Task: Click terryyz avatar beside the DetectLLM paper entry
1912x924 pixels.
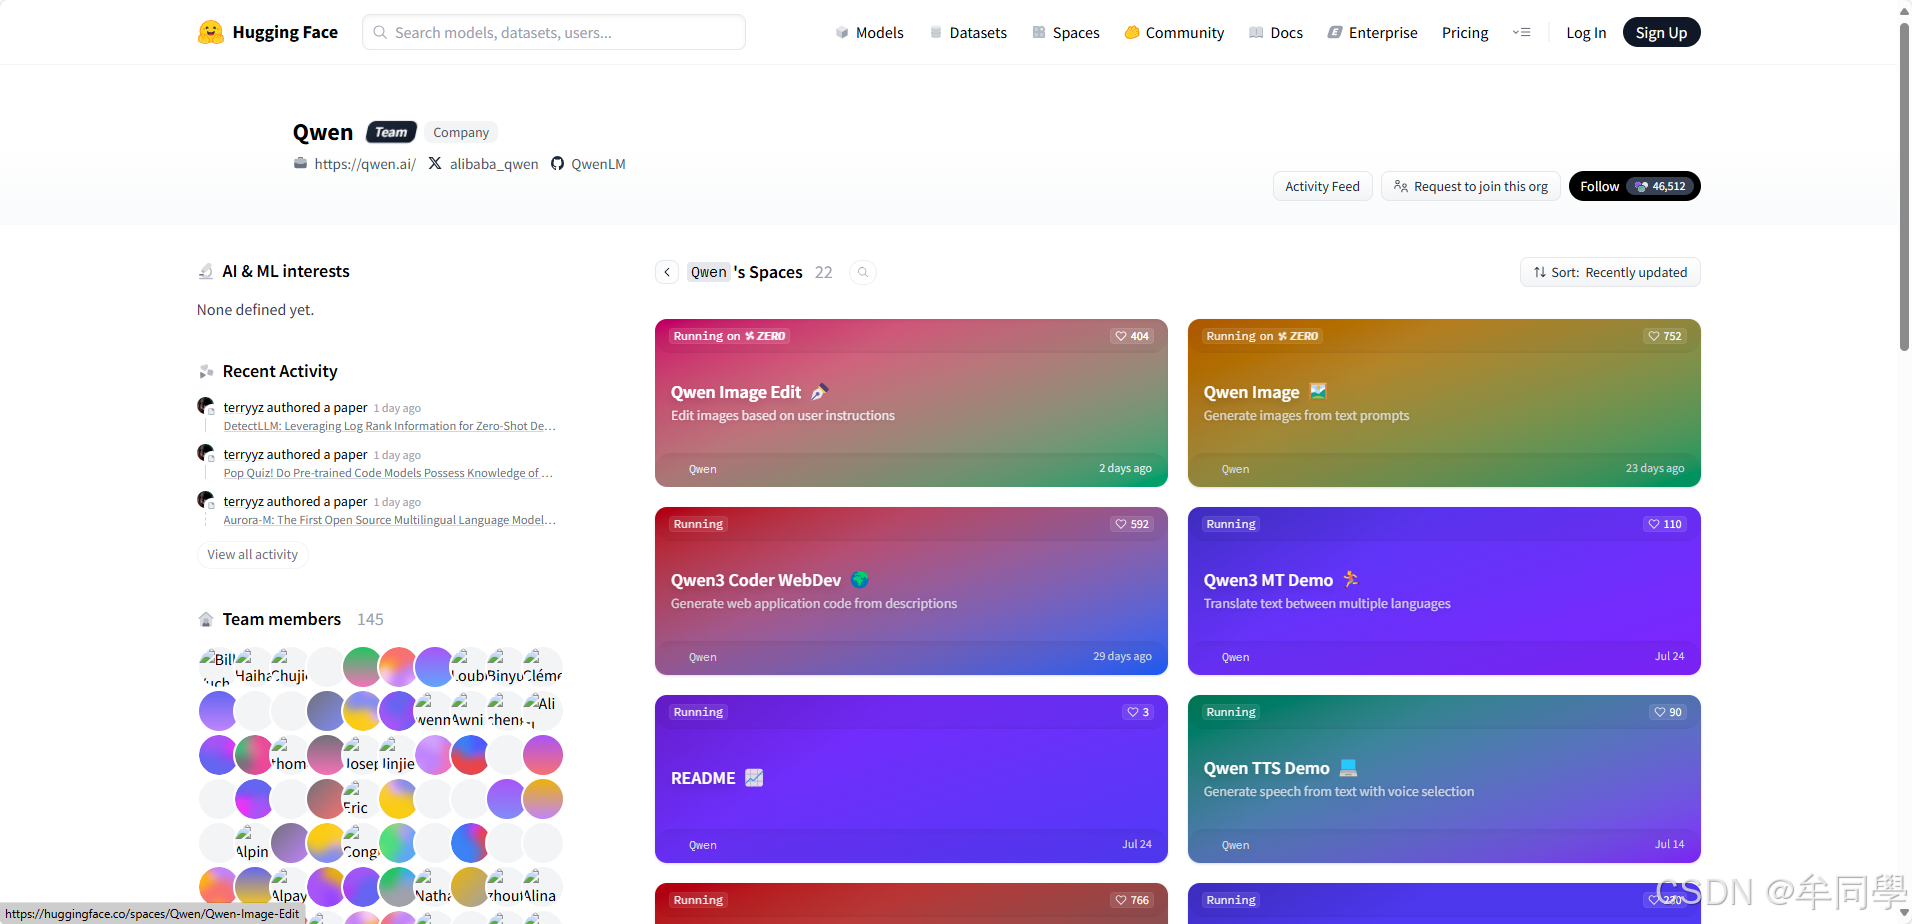Action: pos(206,406)
